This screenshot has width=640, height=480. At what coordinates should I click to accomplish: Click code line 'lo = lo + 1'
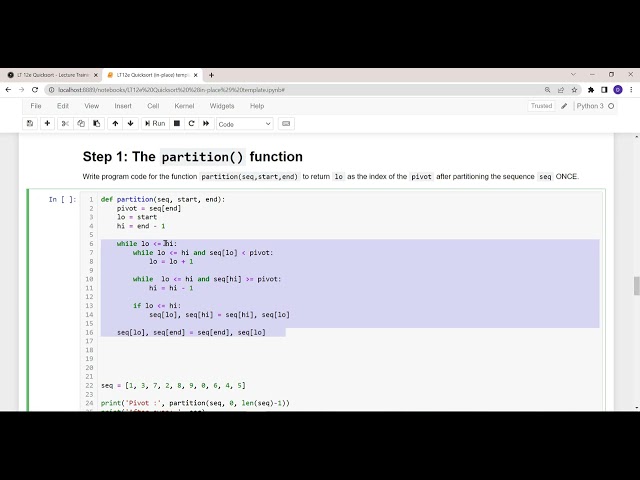171,261
